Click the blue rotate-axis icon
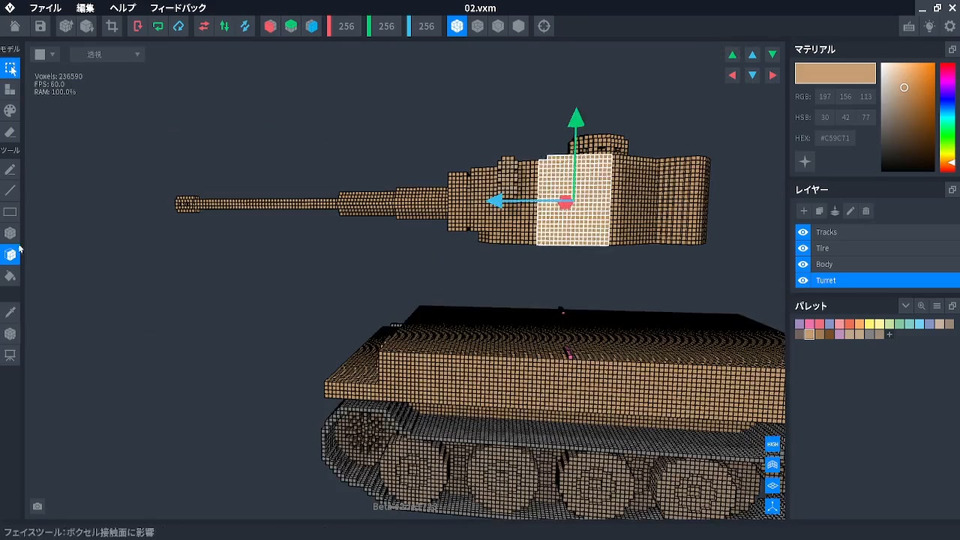The height and width of the screenshot is (540, 960). tap(179, 26)
